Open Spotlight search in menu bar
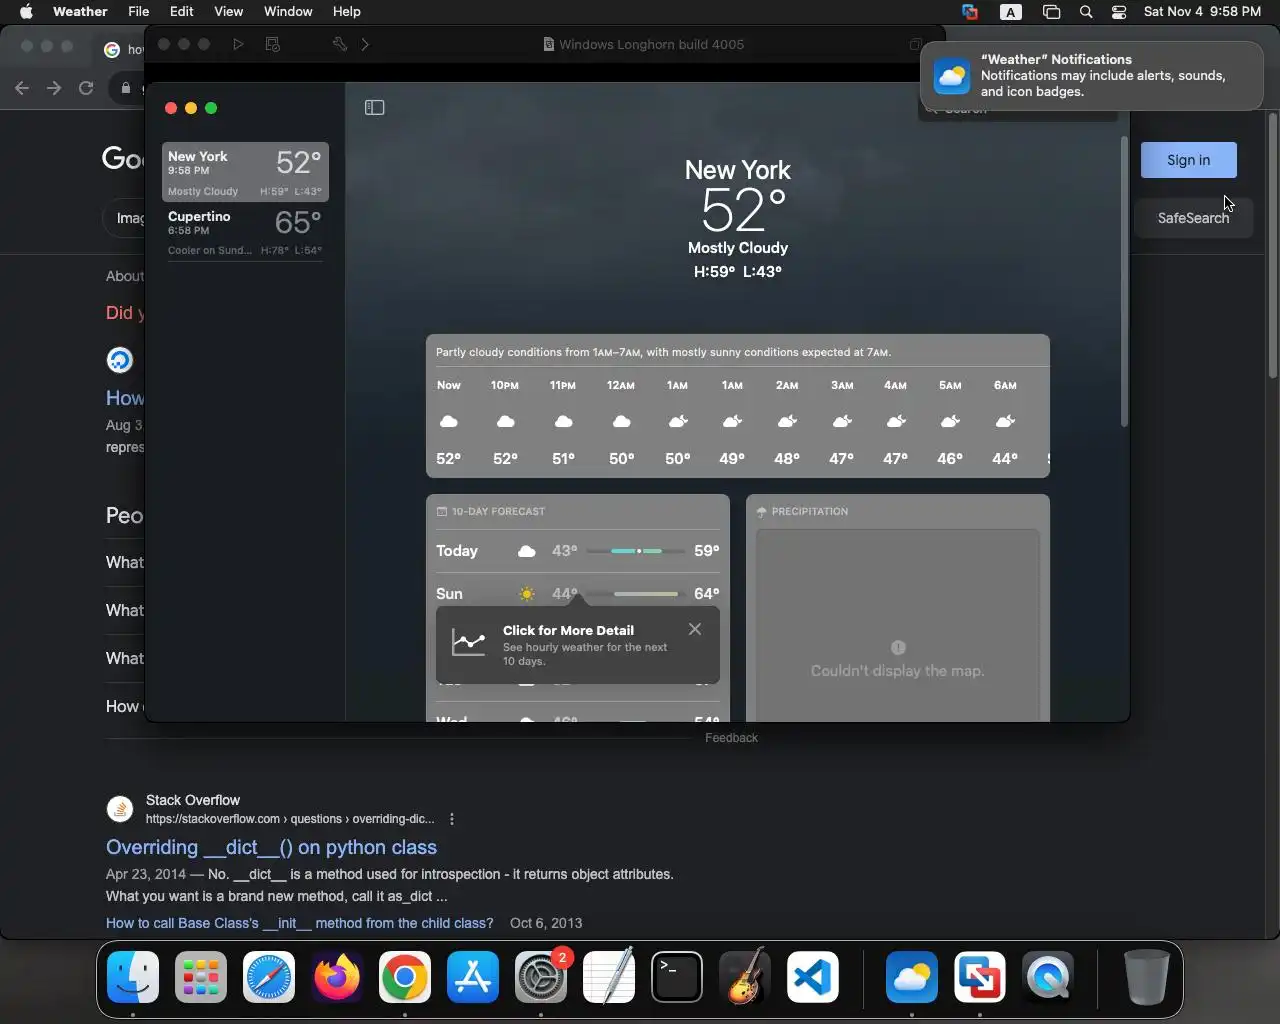The width and height of the screenshot is (1280, 1024). [1086, 12]
